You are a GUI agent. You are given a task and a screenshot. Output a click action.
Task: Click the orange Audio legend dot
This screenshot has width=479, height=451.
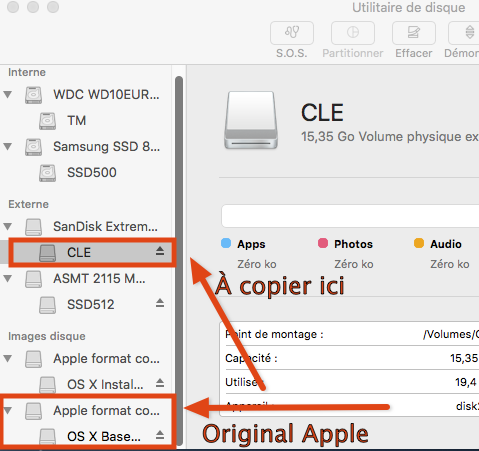(419, 243)
